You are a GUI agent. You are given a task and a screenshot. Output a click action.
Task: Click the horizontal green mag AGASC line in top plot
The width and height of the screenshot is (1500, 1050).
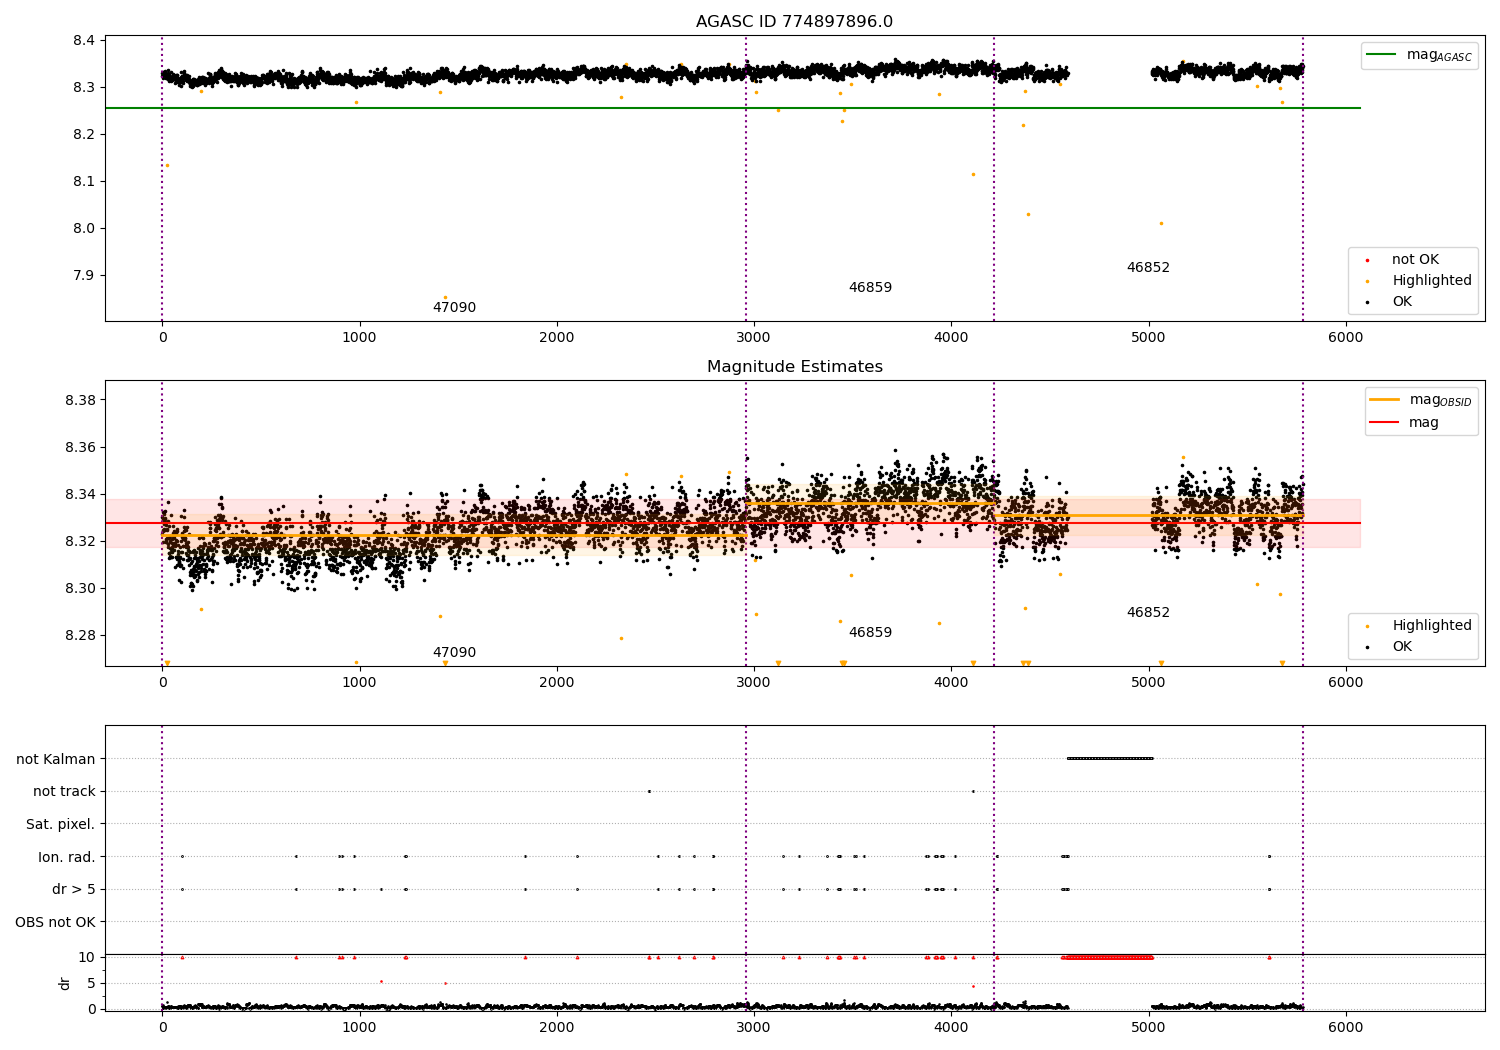pyautogui.click(x=733, y=108)
